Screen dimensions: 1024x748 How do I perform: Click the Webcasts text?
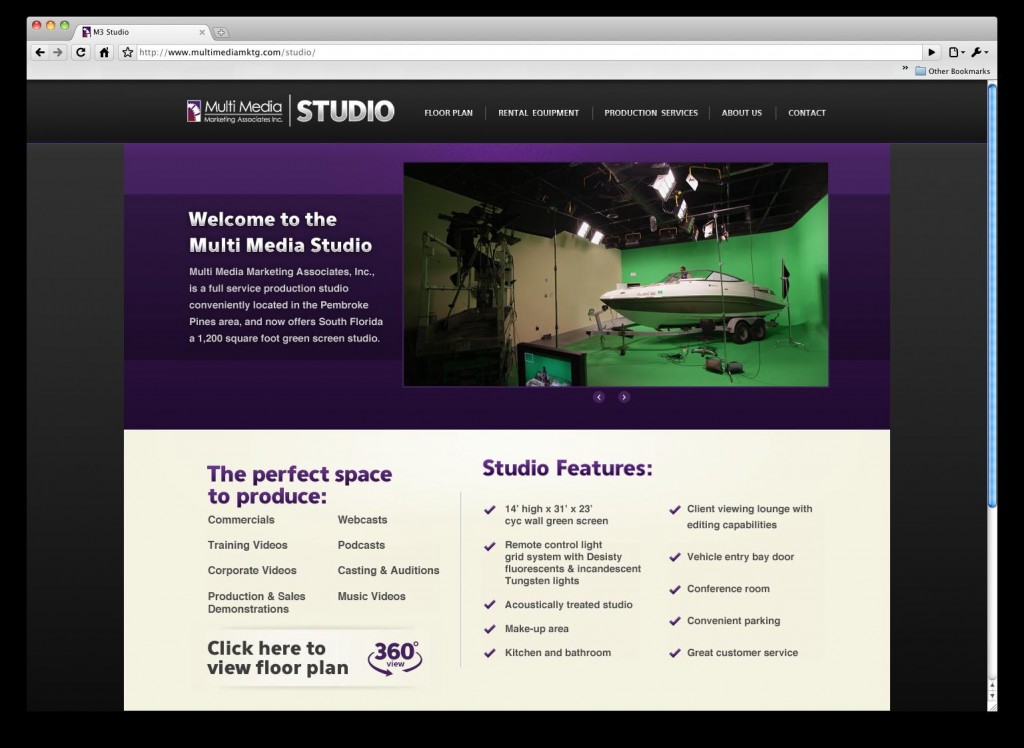pos(362,520)
